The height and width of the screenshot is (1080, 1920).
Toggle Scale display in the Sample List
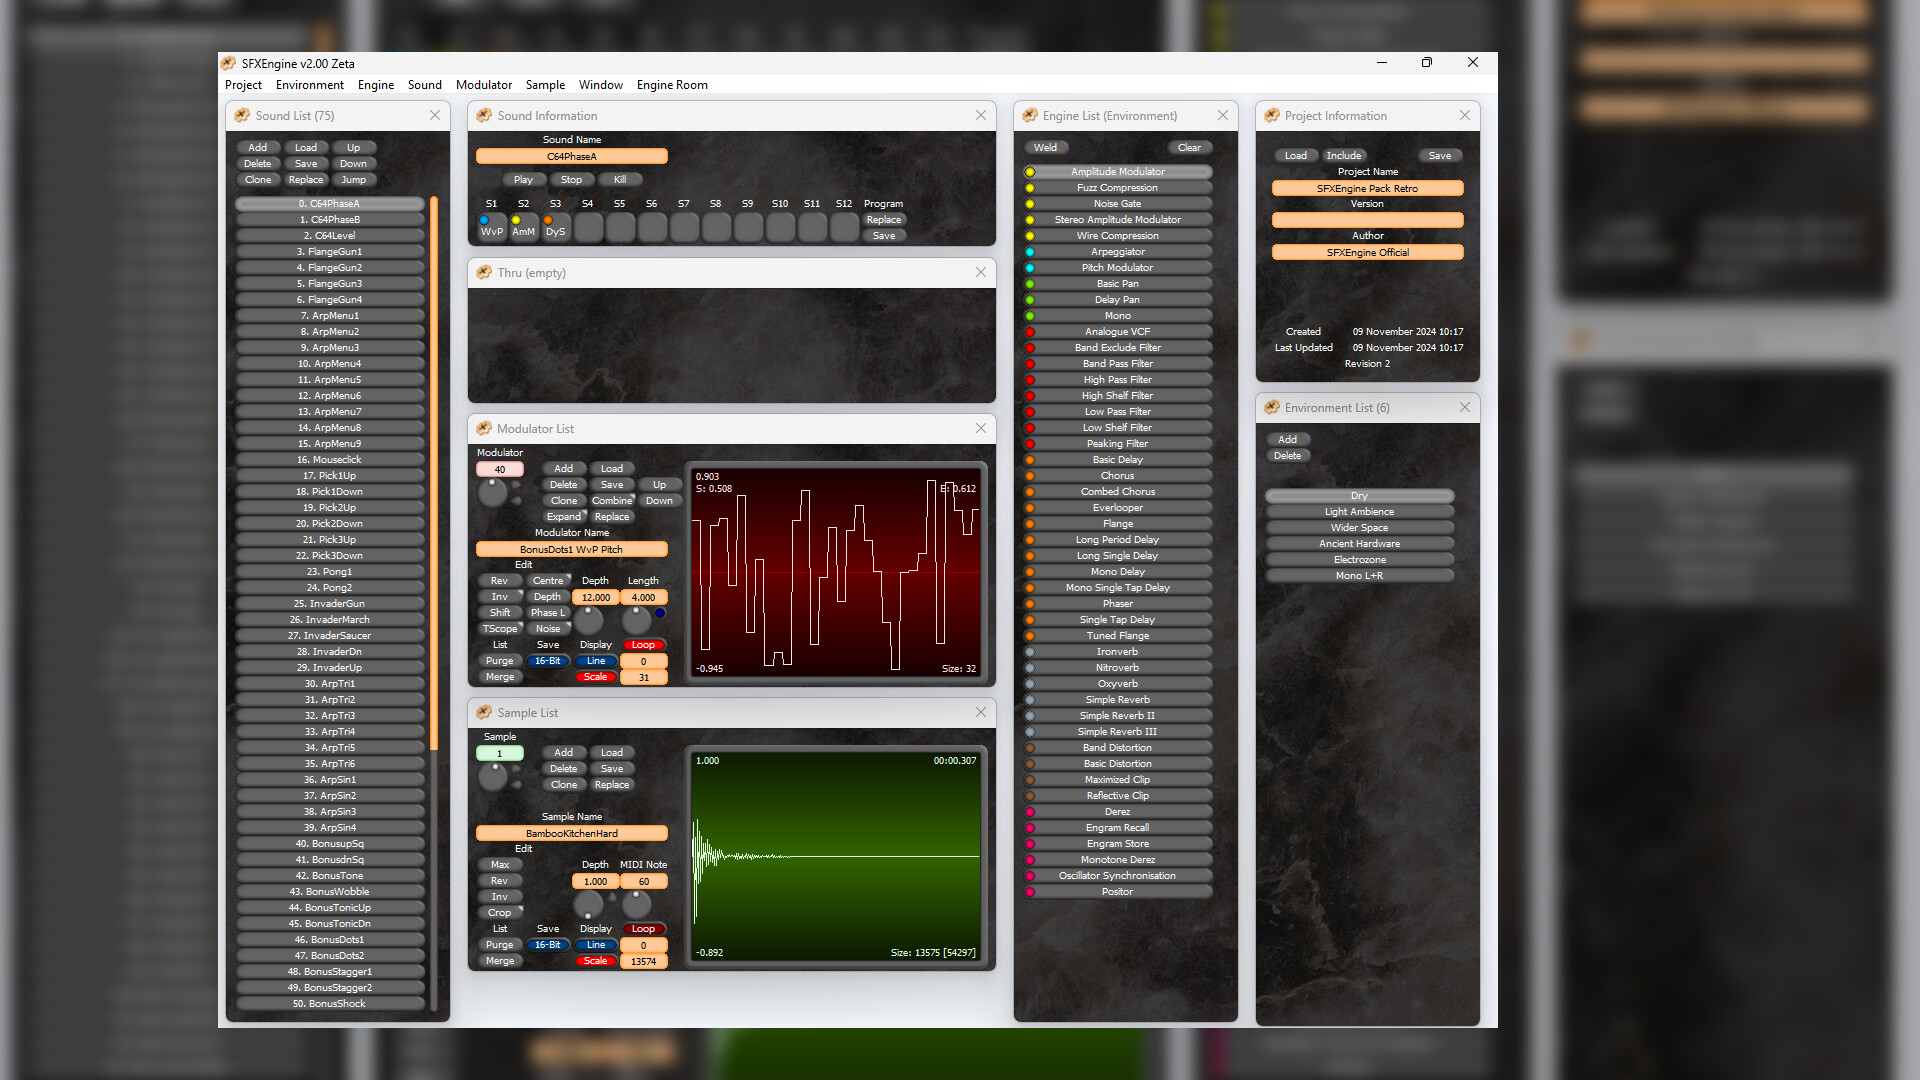[x=596, y=960]
